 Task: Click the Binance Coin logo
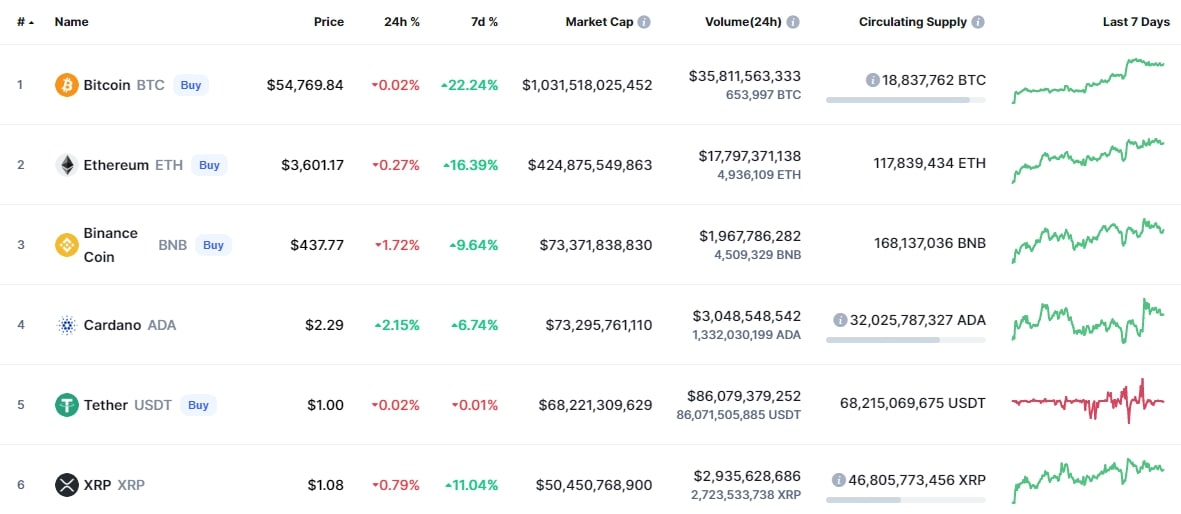pyautogui.click(x=67, y=245)
